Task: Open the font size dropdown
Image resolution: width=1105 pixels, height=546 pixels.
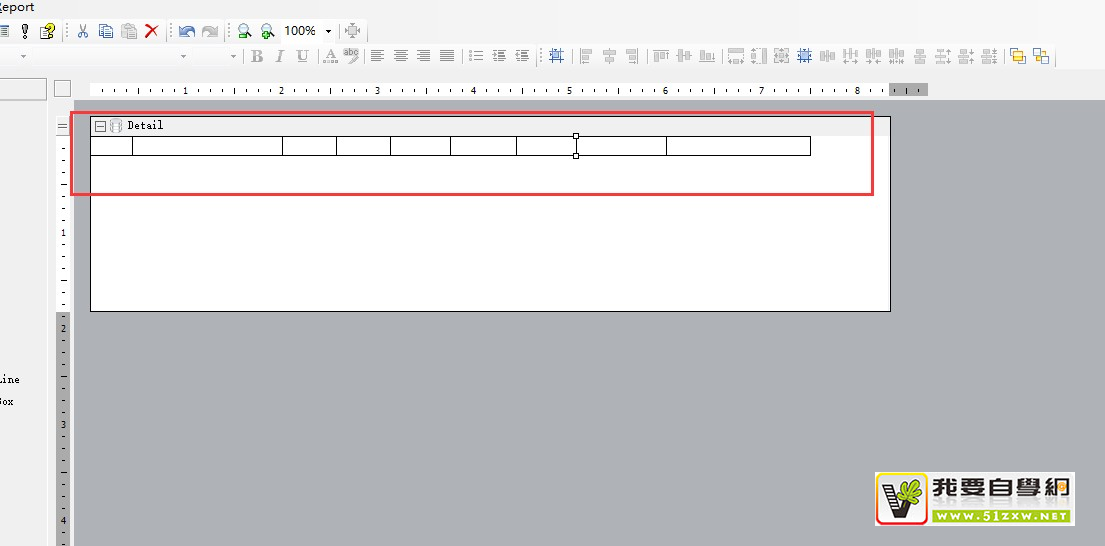Action: click(234, 56)
